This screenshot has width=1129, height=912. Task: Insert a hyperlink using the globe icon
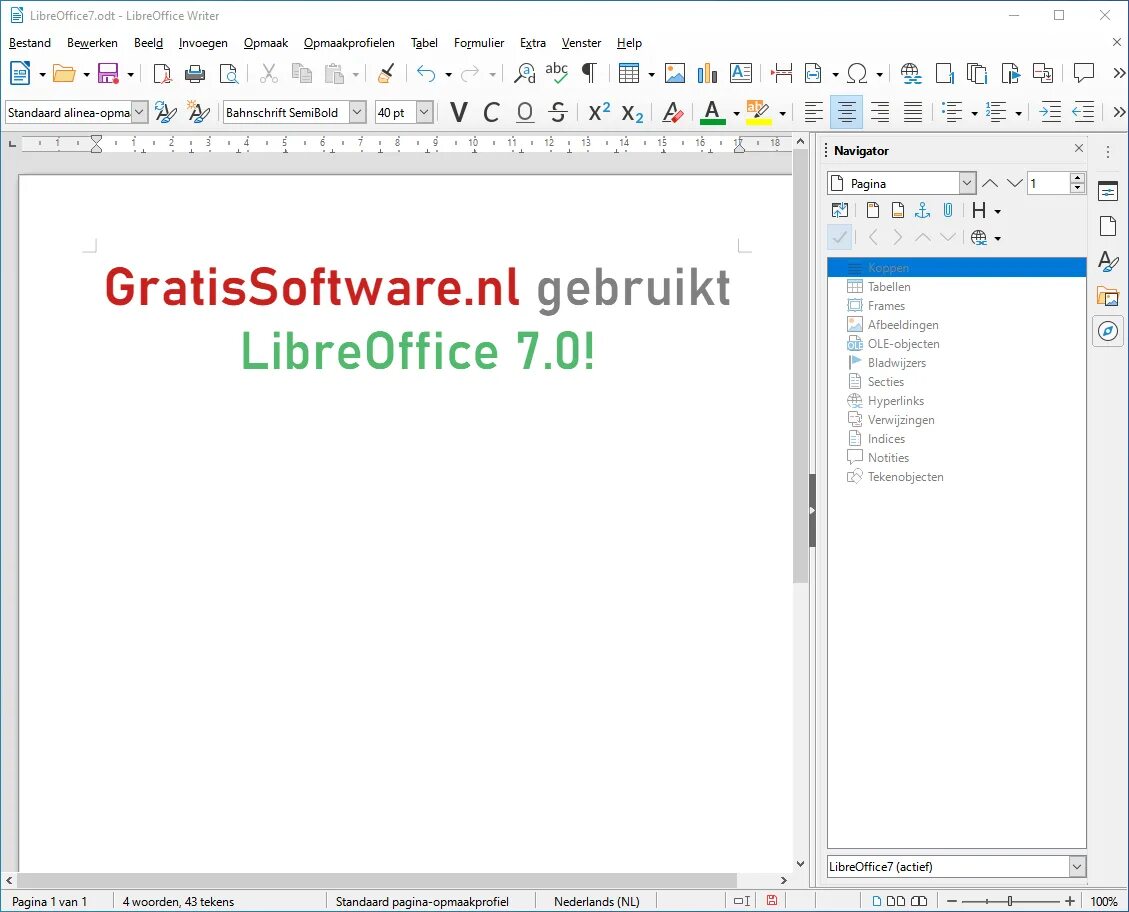[x=911, y=73]
